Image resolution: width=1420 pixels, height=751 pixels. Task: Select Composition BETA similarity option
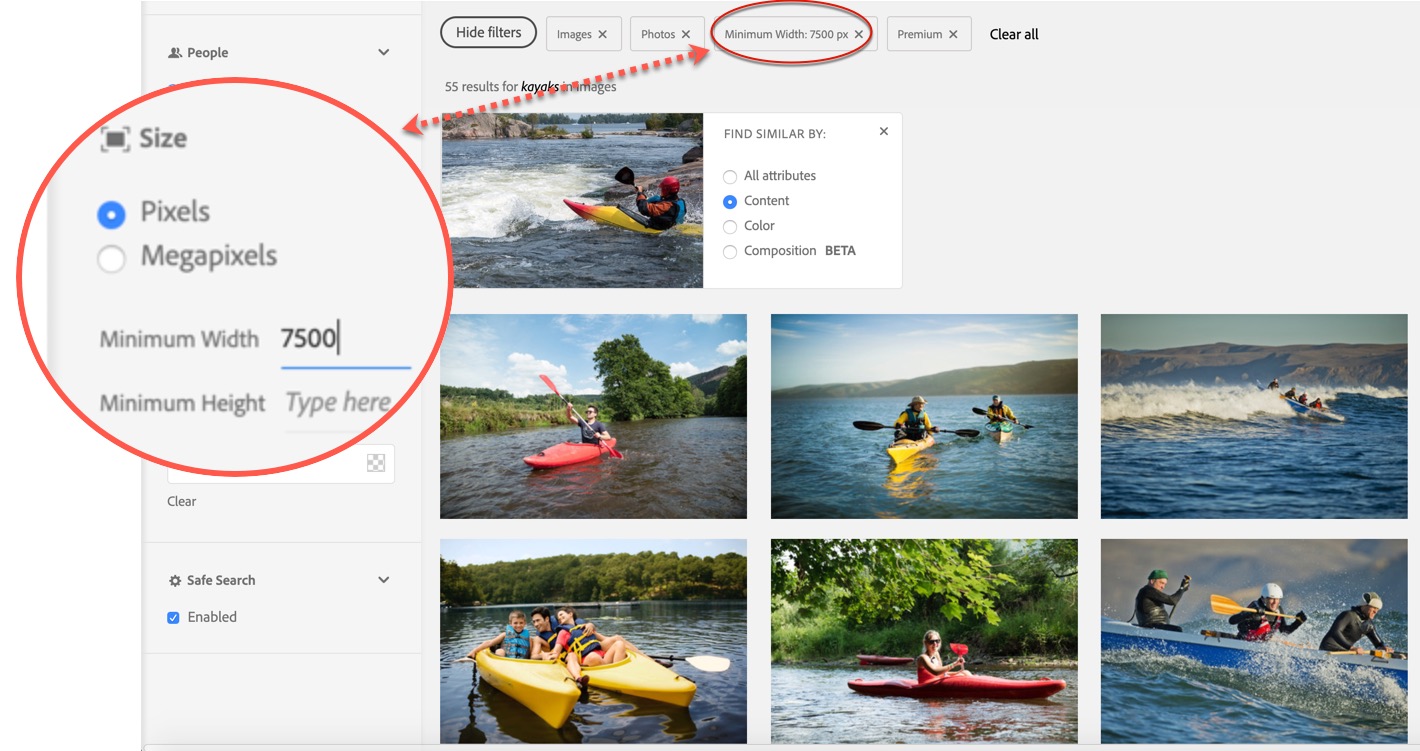click(730, 252)
